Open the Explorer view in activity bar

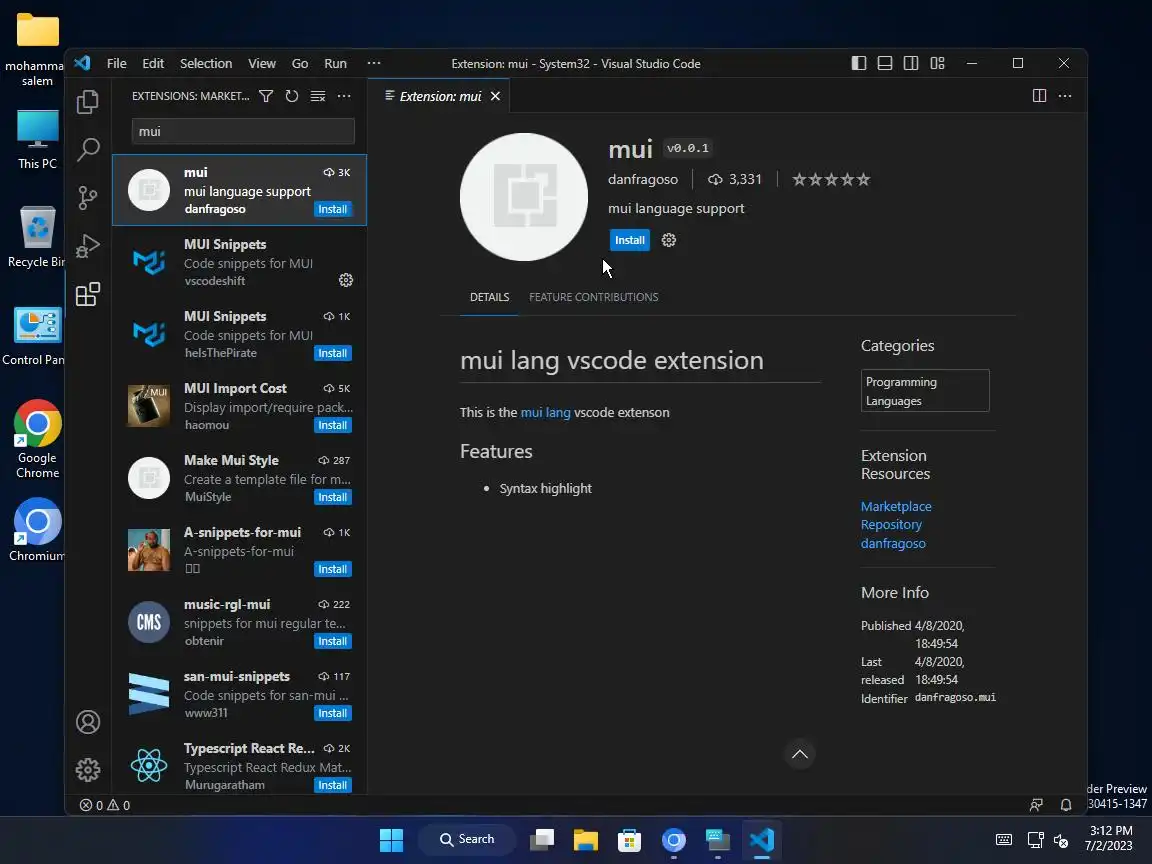pyautogui.click(x=87, y=101)
